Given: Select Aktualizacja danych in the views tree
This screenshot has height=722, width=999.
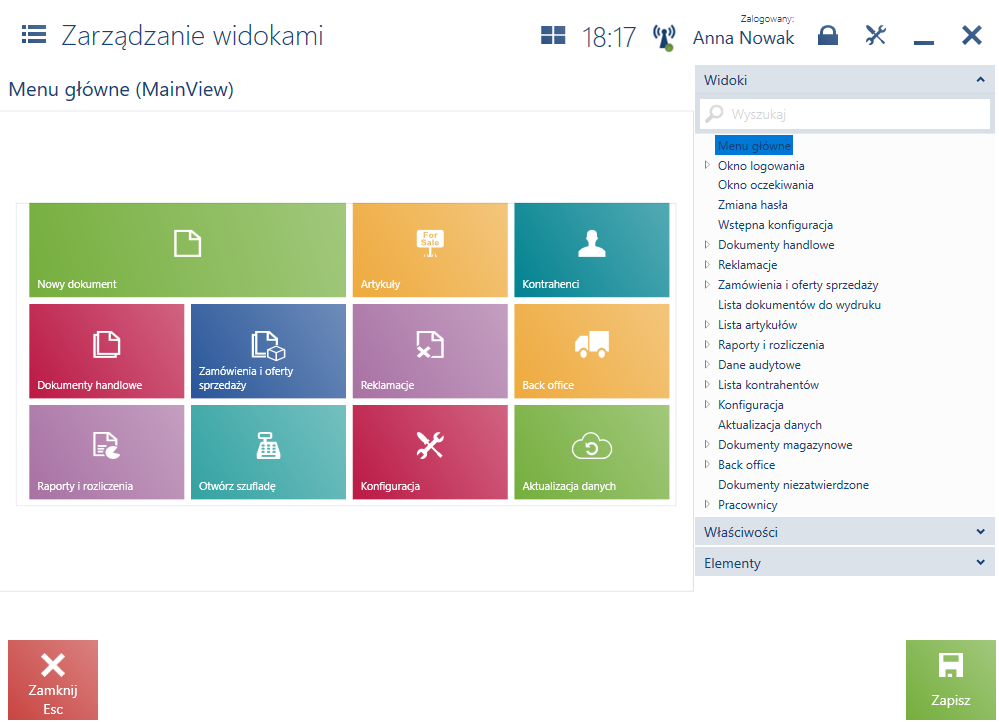Looking at the screenshot, I should (x=770, y=424).
